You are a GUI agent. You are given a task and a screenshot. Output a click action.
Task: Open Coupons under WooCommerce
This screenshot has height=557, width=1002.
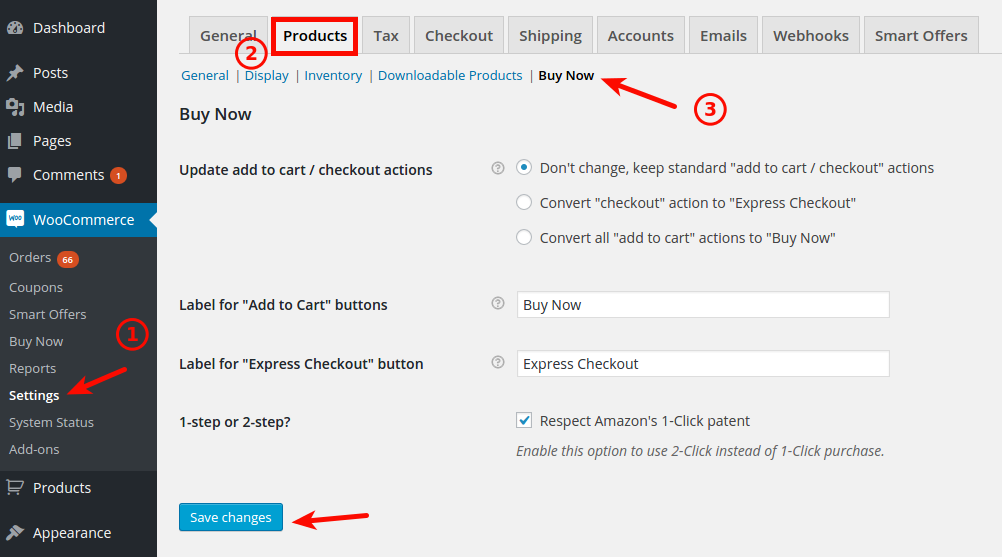coord(36,287)
